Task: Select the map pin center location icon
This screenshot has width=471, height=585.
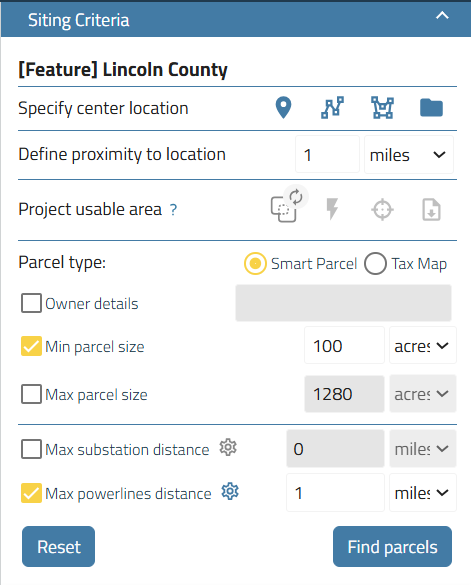Action: click(x=283, y=108)
